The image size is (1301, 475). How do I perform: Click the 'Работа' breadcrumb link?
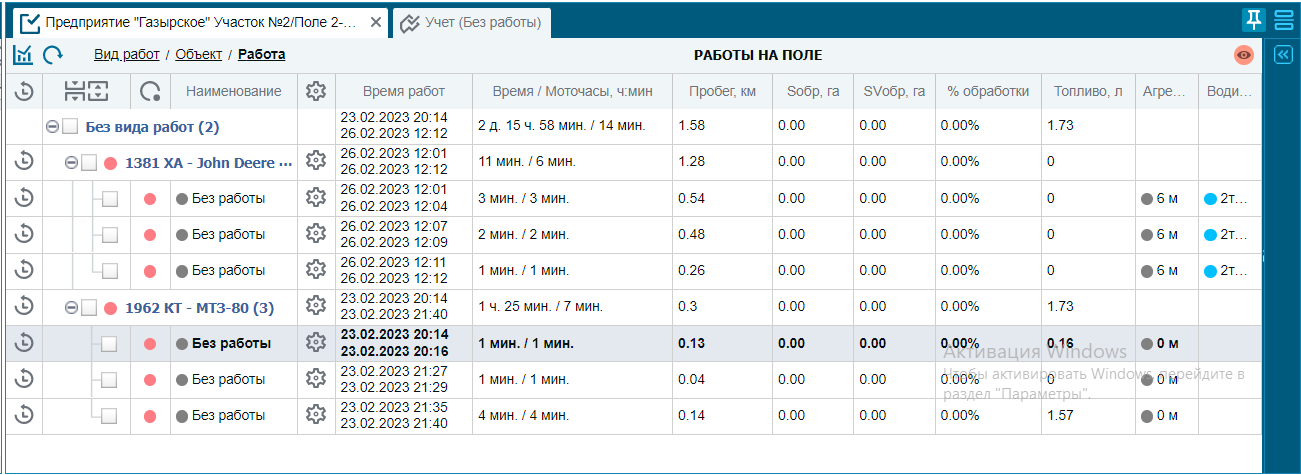coord(261,55)
